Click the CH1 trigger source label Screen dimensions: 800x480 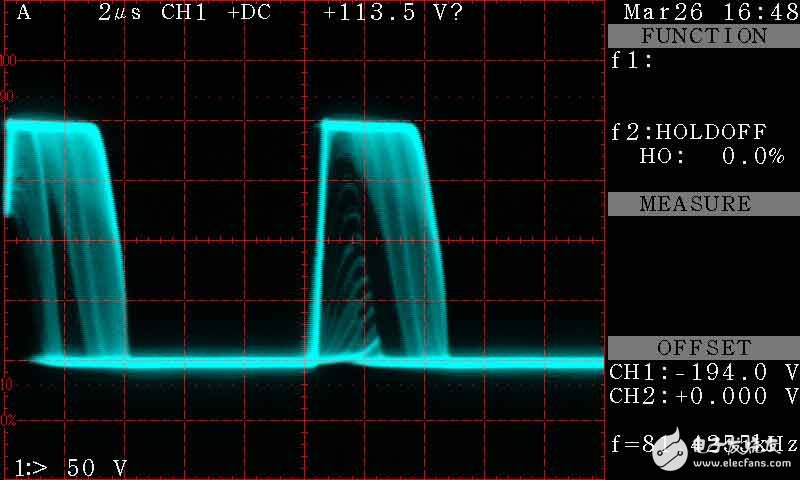(x=184, y=12)
